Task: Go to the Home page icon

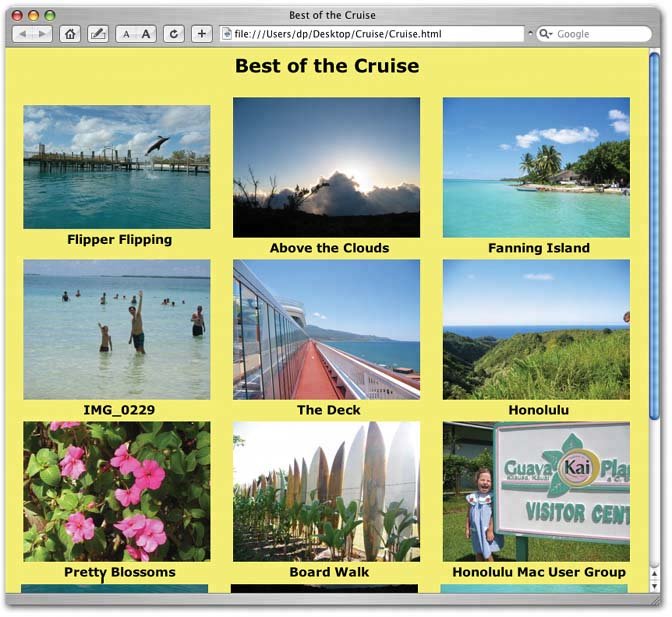Action: pos(70,34)
